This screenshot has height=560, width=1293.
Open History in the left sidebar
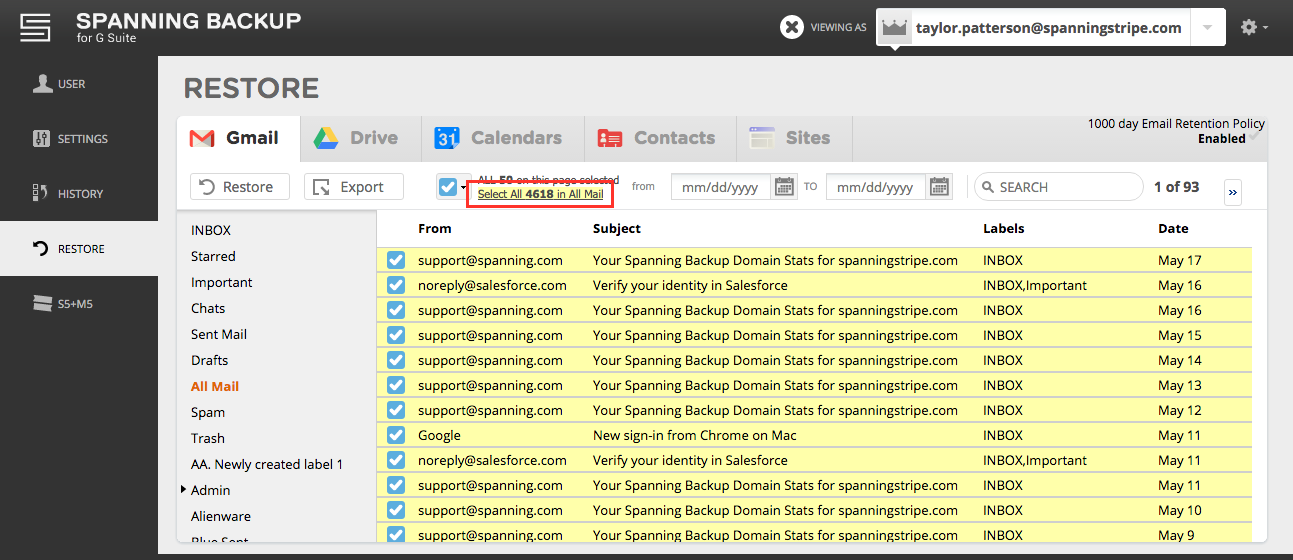pyautogui.click(x=79, y=194)
